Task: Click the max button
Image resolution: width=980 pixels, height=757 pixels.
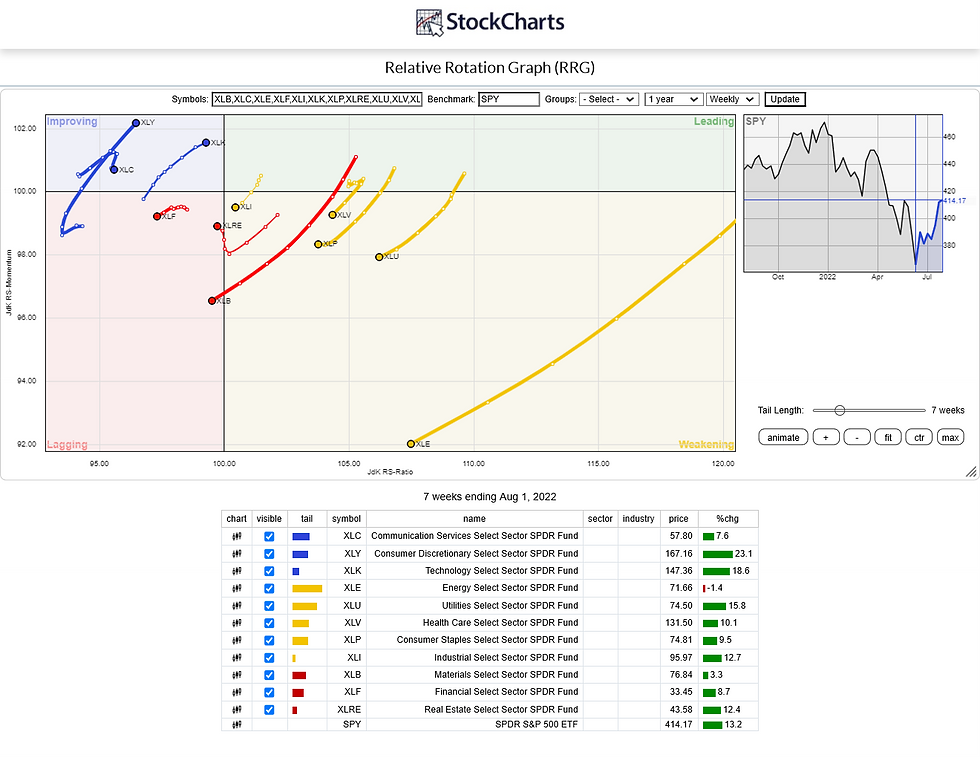Action: (x=951, y=438)
